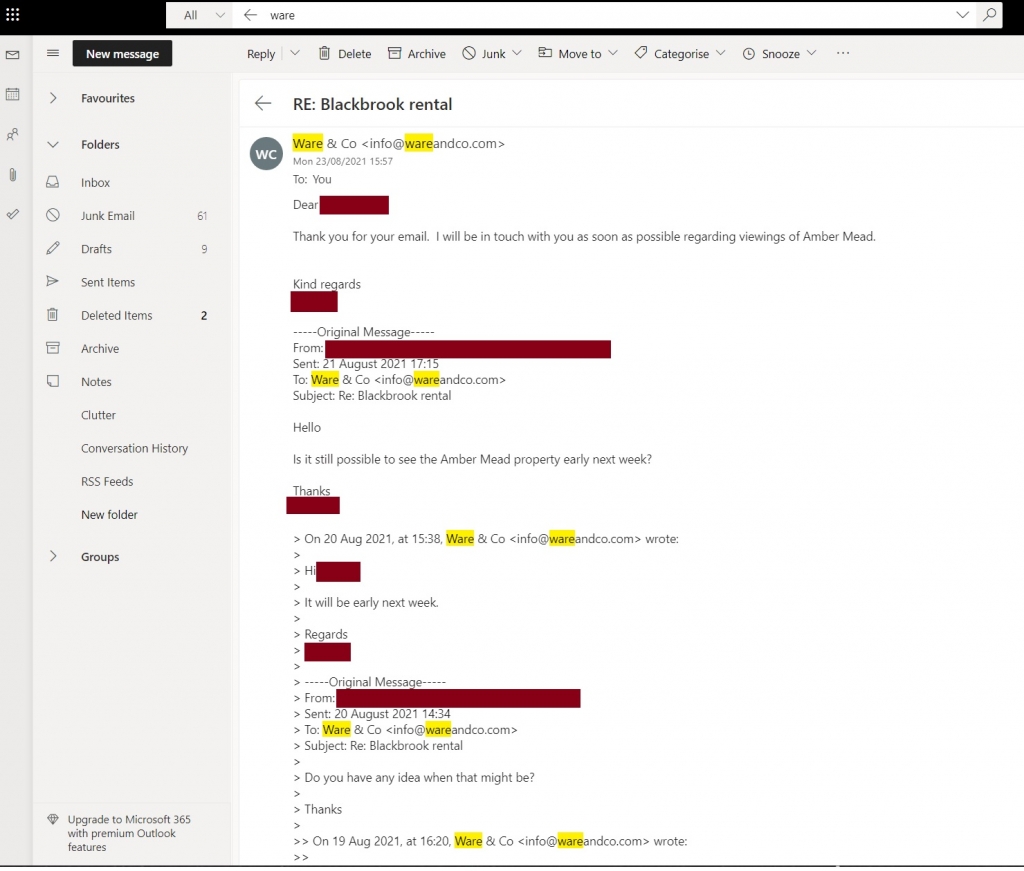1024x871 pixels.
Task: Archive the message from the toolbar
Action: 416,54
